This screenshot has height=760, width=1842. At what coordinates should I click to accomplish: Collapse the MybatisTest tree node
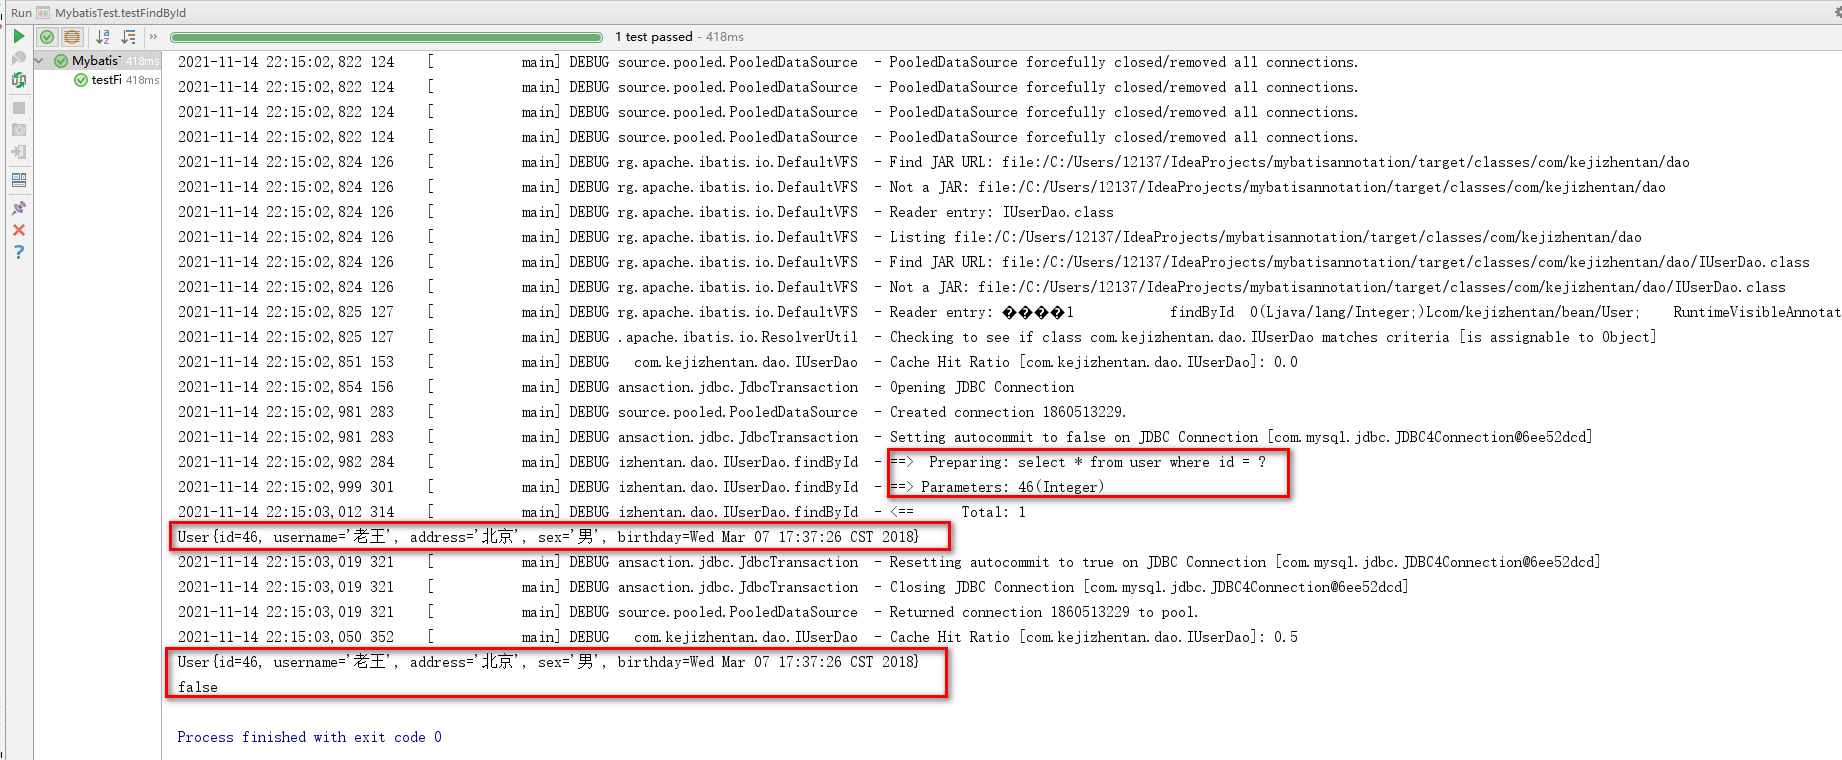coord(39,61)
